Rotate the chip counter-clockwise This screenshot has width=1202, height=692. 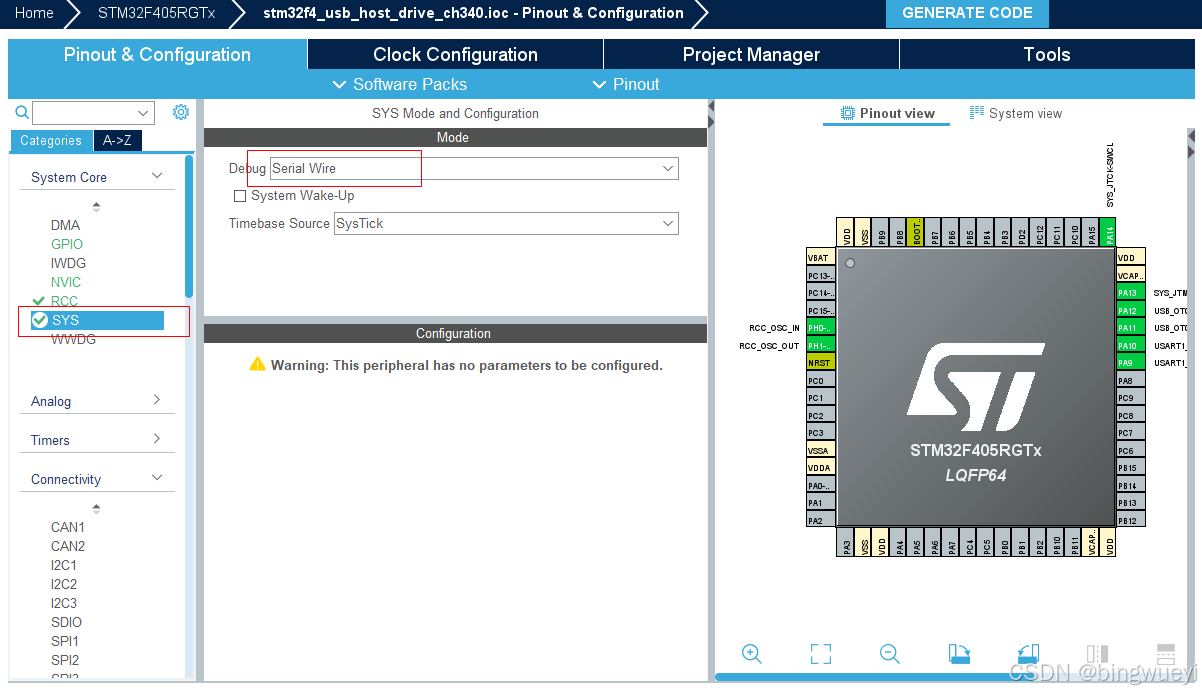1028,654
